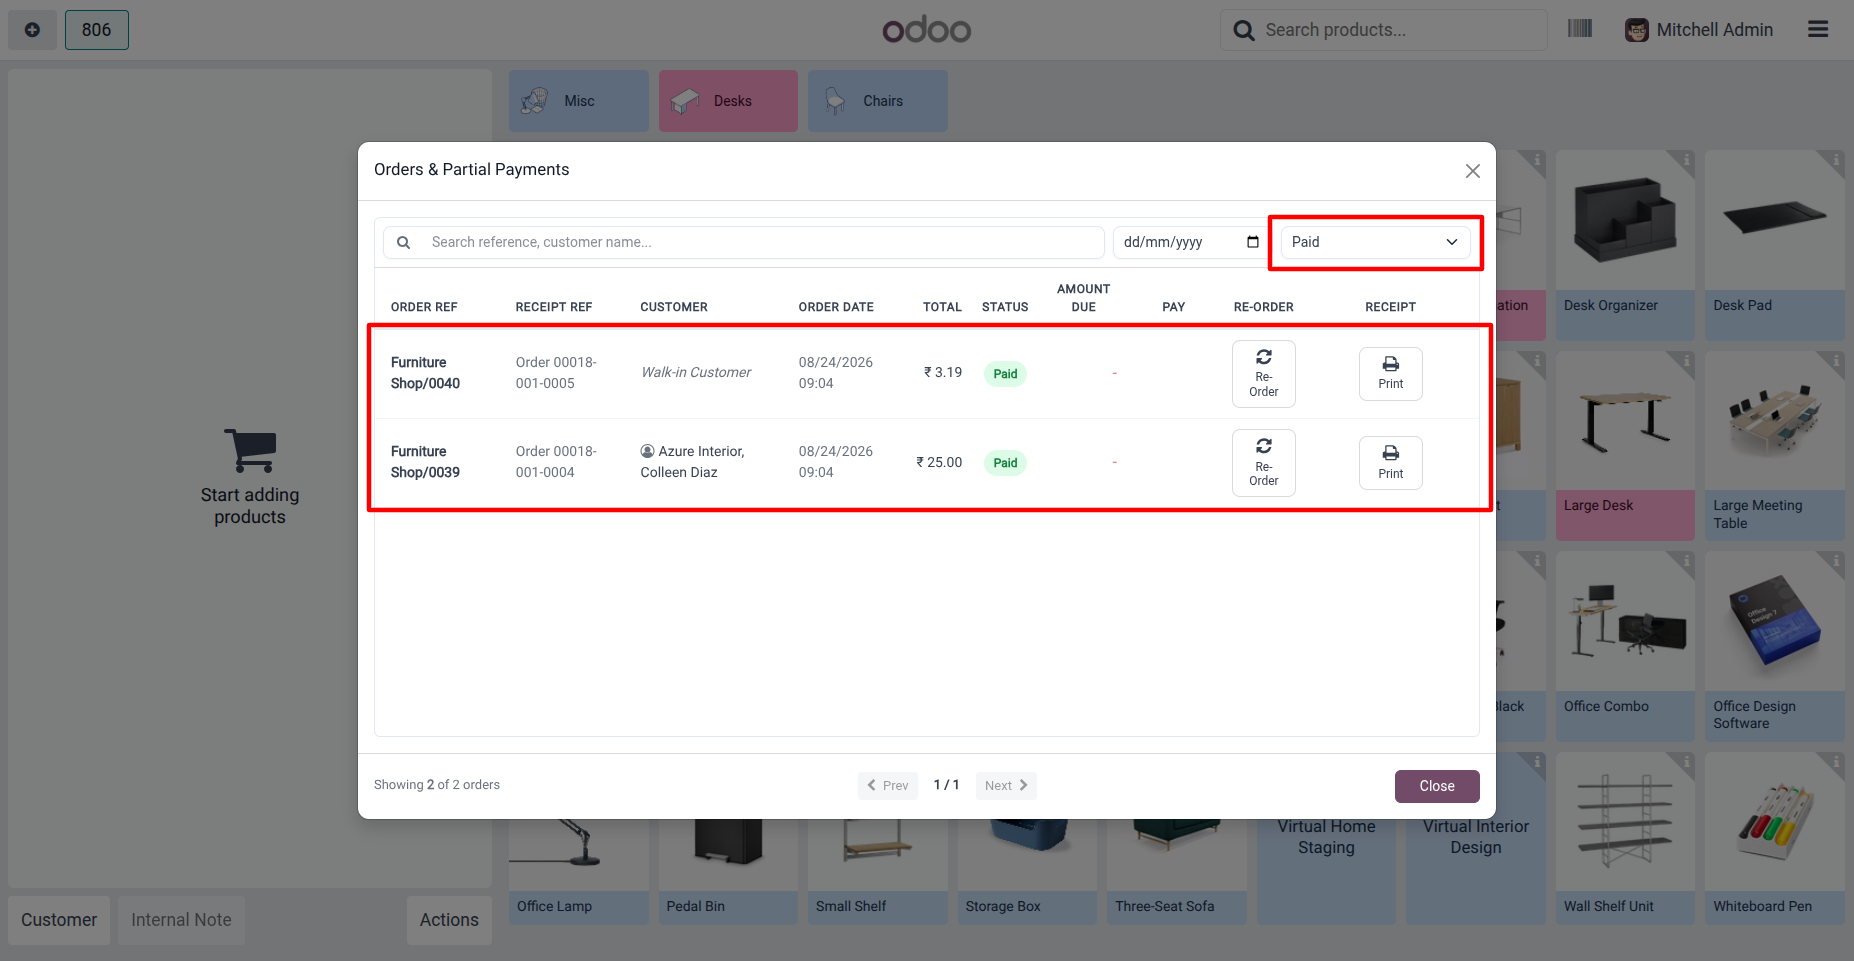Go to Prev page of orders
Screen dimensions: 1854x961
[x=888, y=786]
